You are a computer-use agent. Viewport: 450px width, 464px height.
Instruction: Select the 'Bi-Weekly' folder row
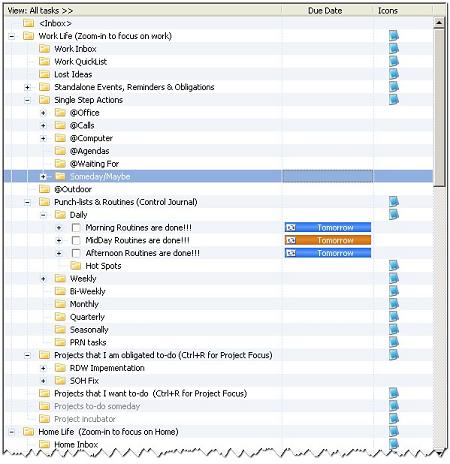(219, 291)
